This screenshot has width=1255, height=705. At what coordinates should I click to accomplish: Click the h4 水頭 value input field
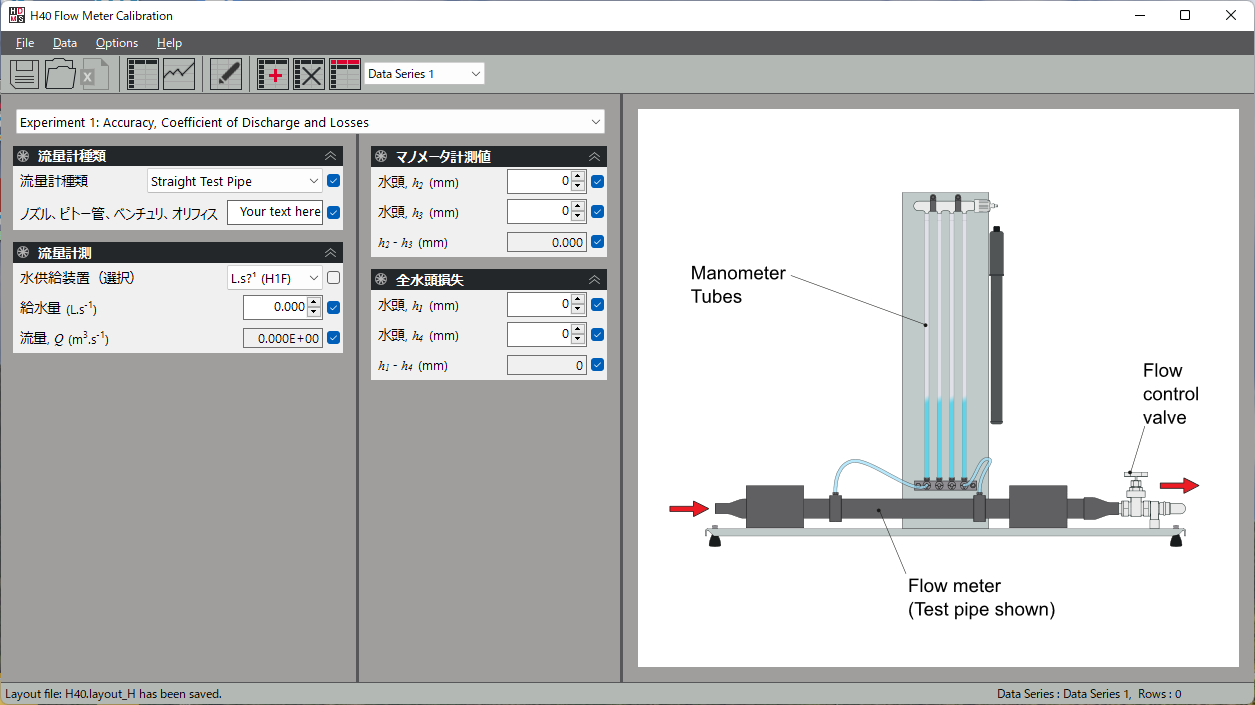coord(539,335)
